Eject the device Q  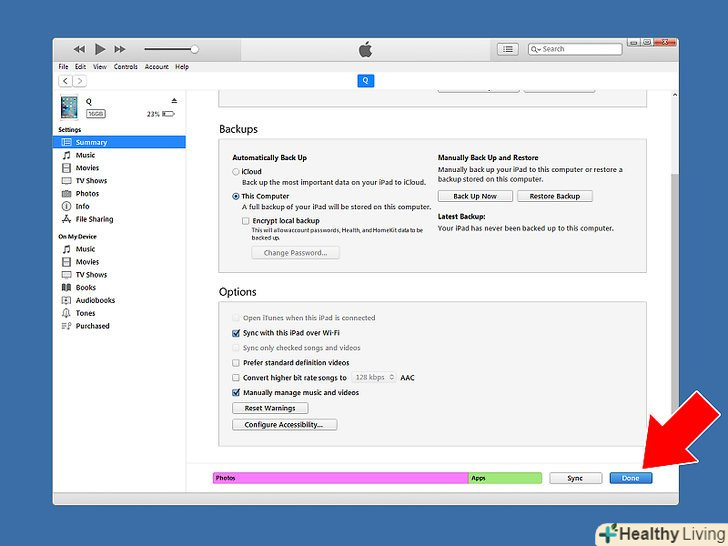pyautogui.click(x=174, y=100)
